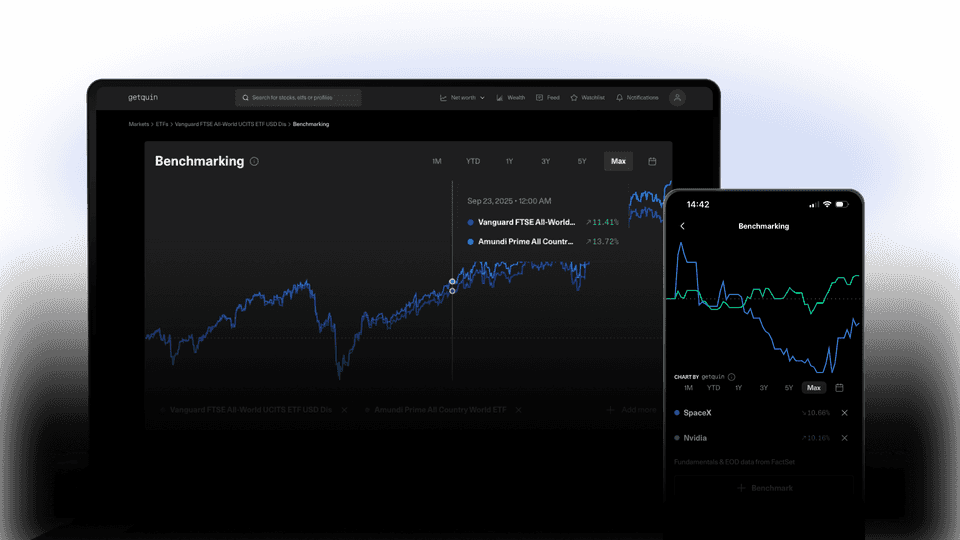Click the Watchlist star icon
The image size is (960, 540).
[574, 97]
